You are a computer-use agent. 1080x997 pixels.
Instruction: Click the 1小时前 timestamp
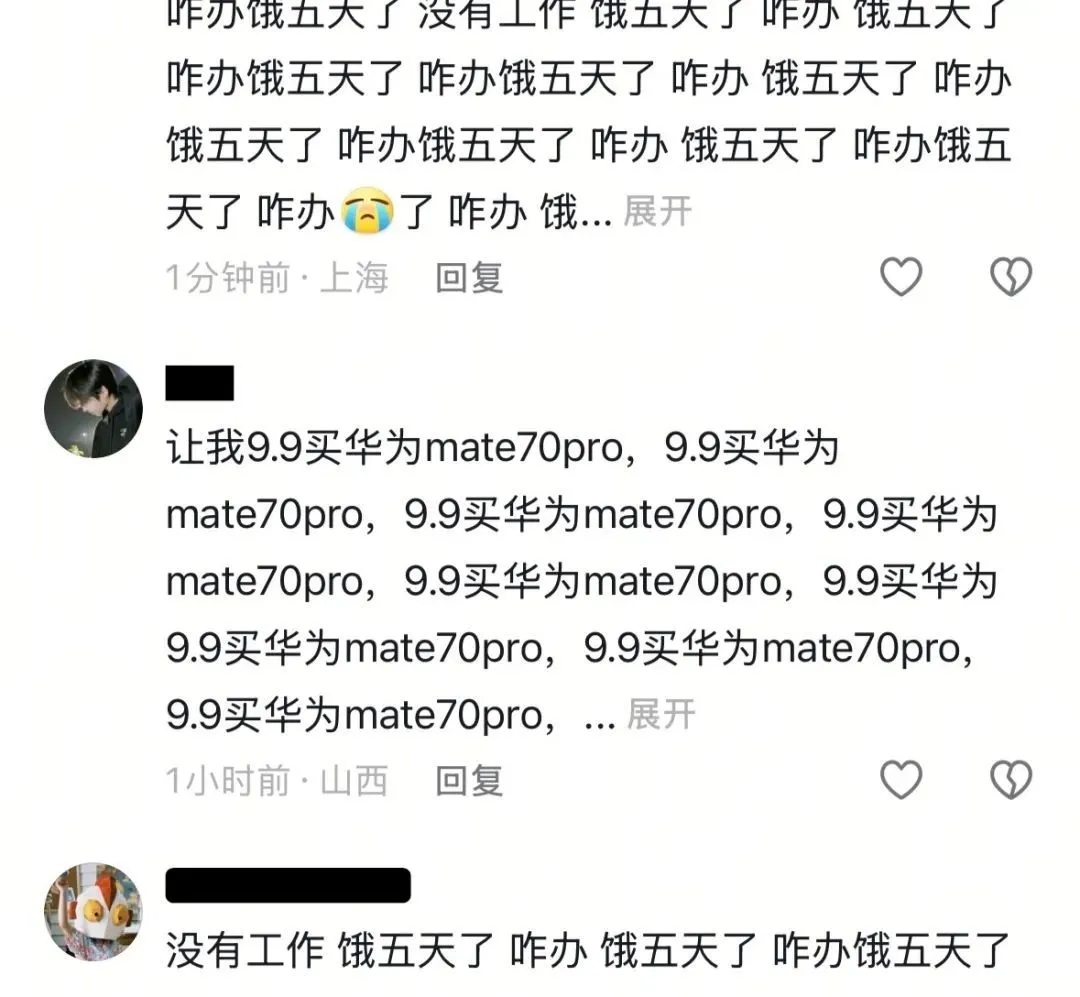coord(228,781)
